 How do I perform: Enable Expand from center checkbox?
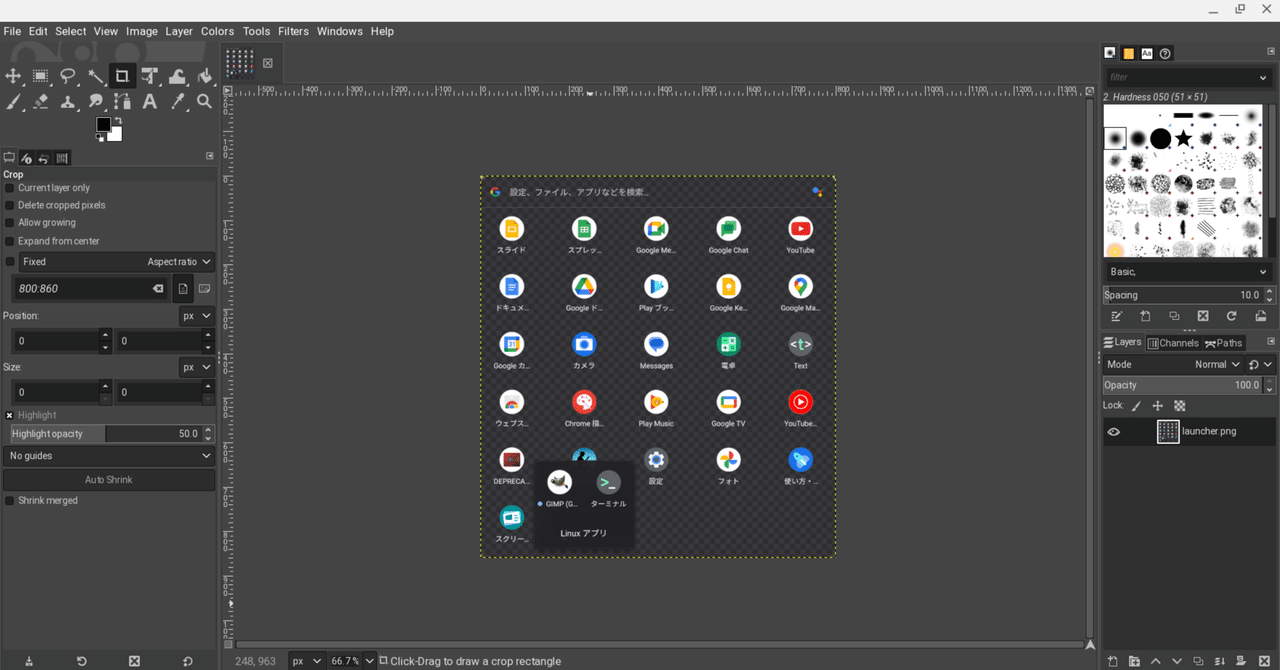point(10,241)
